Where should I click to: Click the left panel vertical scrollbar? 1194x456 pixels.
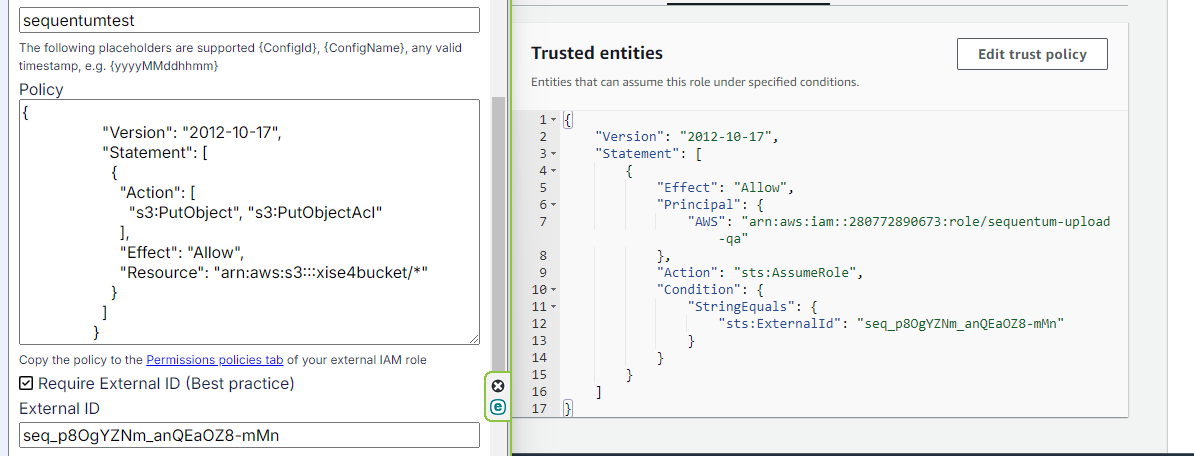tap(498, 230)
